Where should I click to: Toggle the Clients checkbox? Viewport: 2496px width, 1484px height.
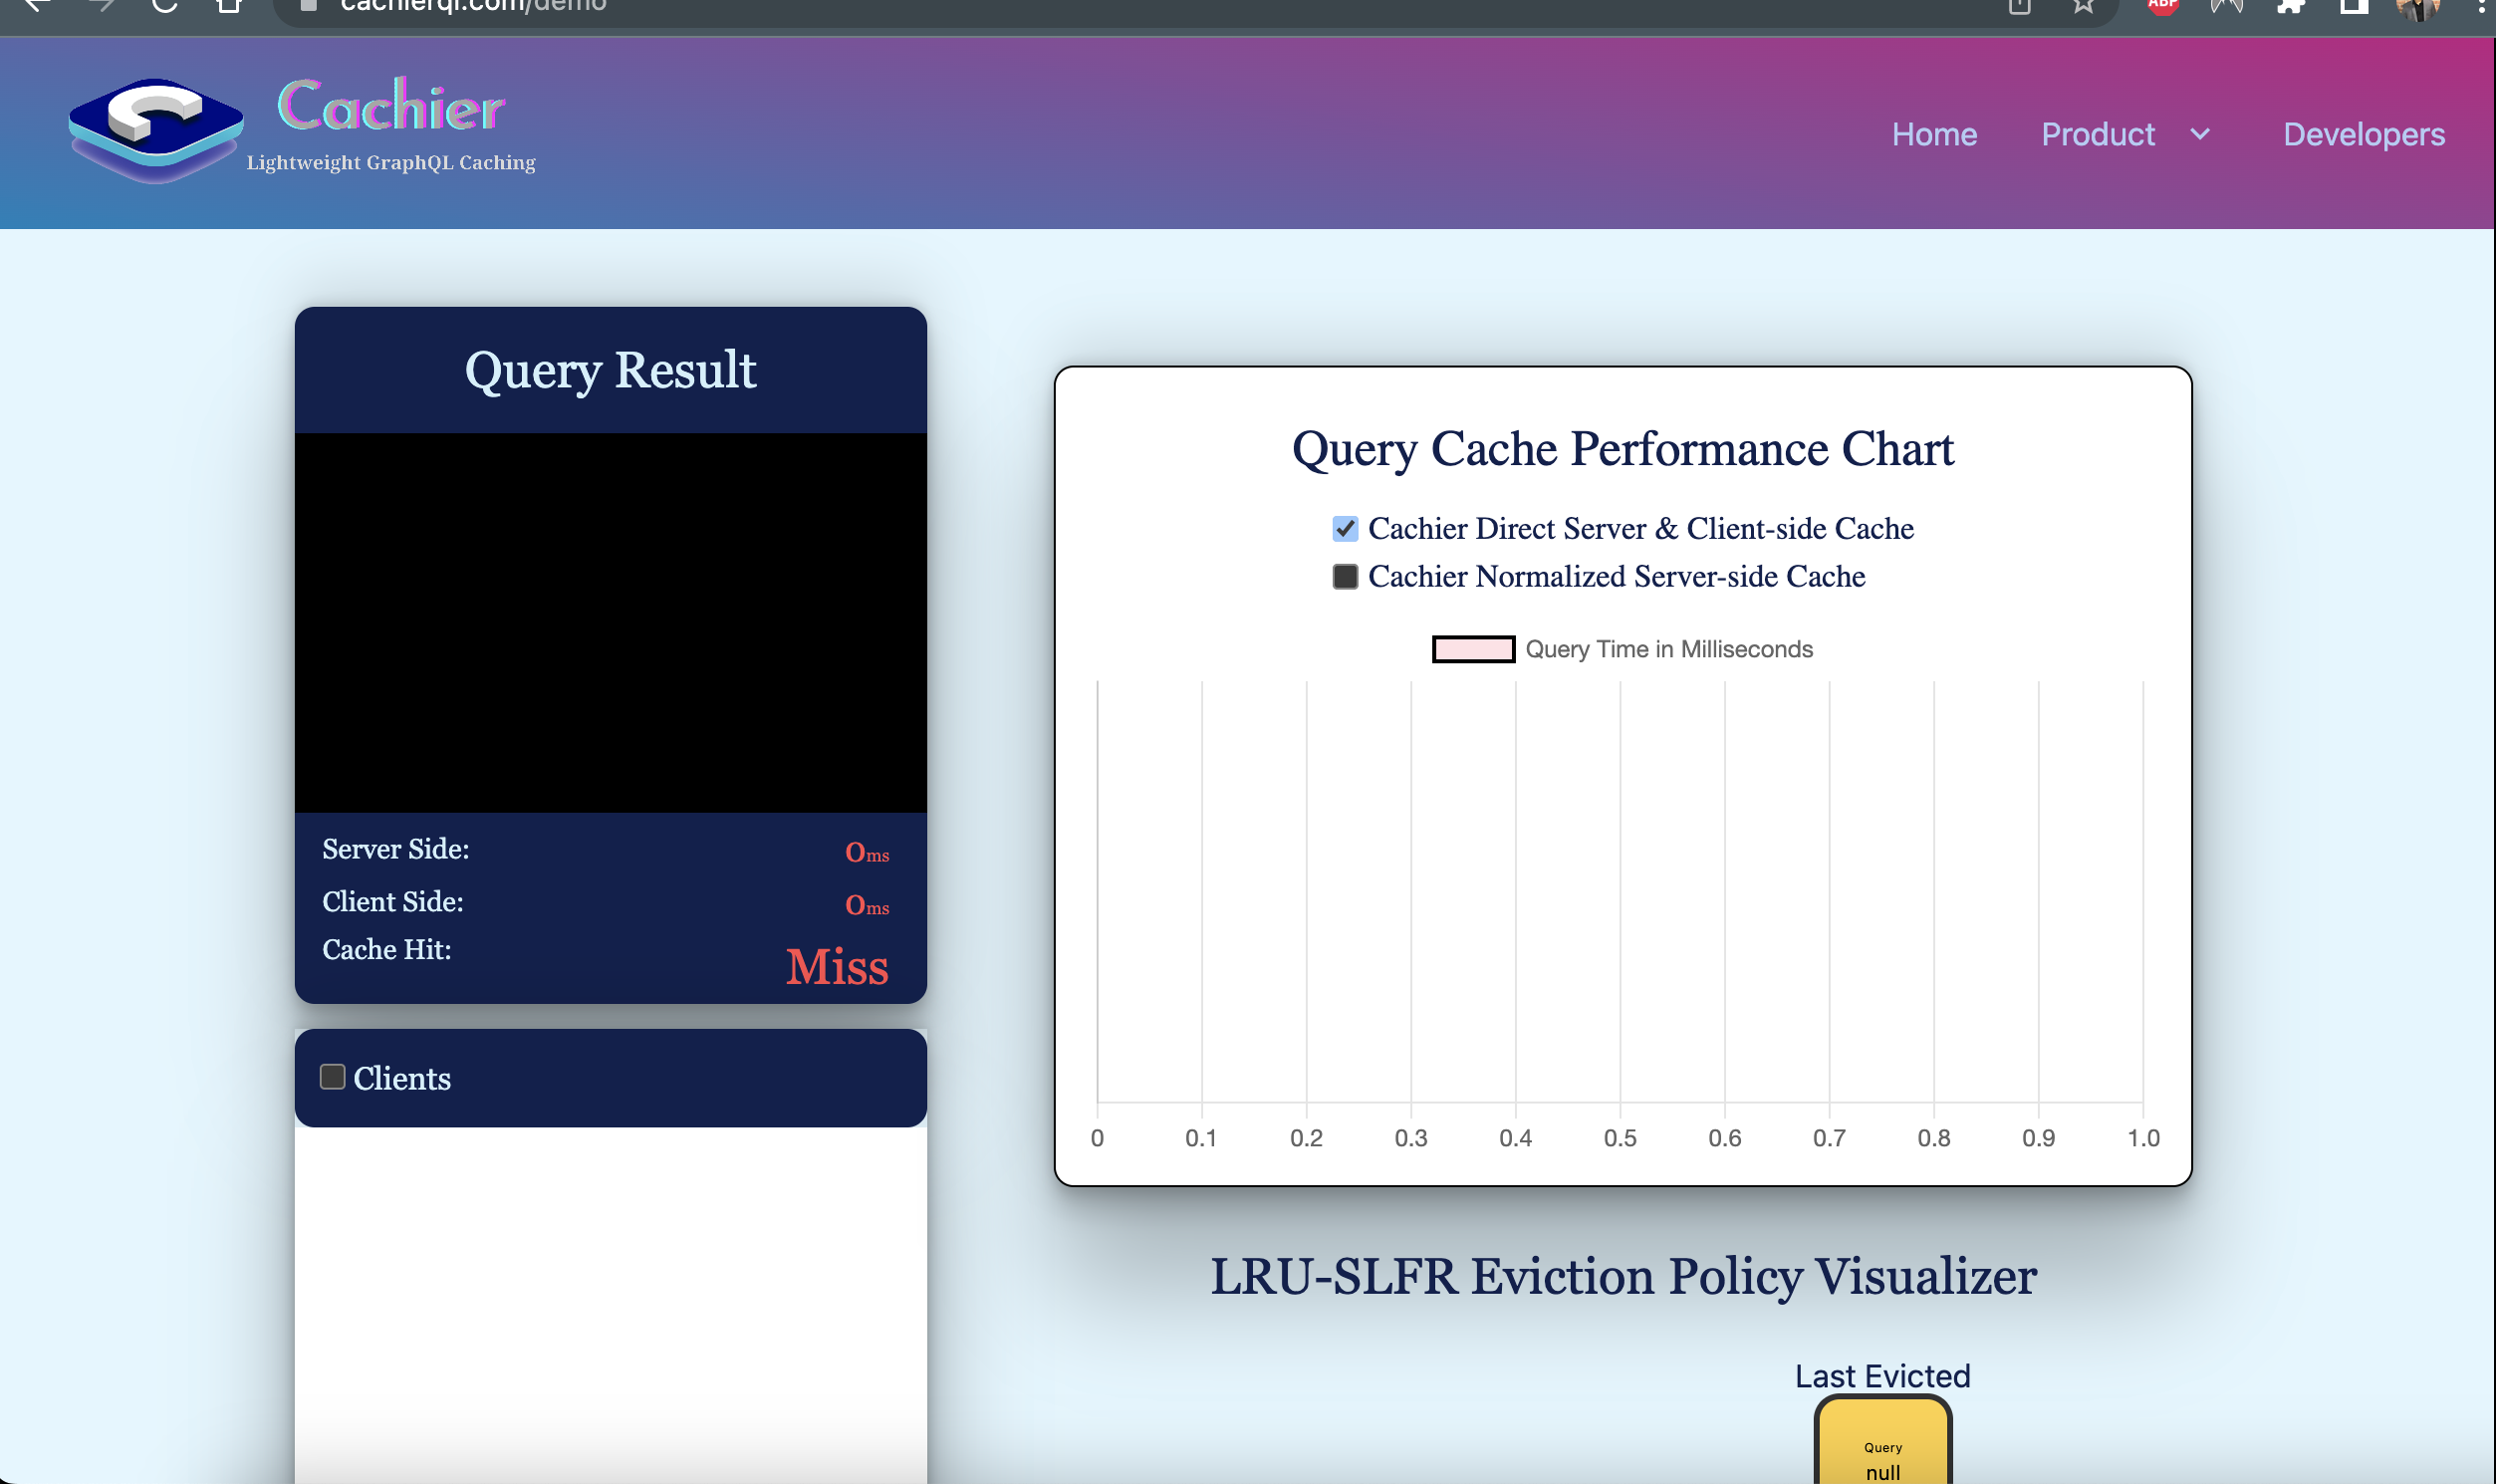[331, 1076]
